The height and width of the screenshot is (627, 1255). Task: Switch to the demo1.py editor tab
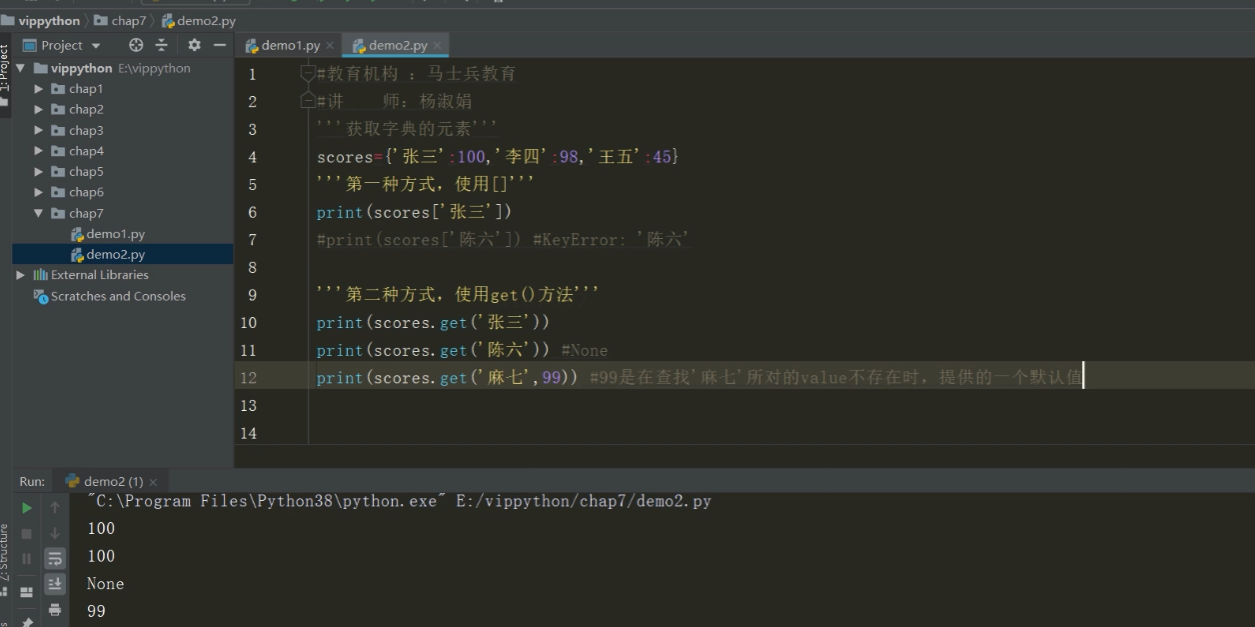283,45
